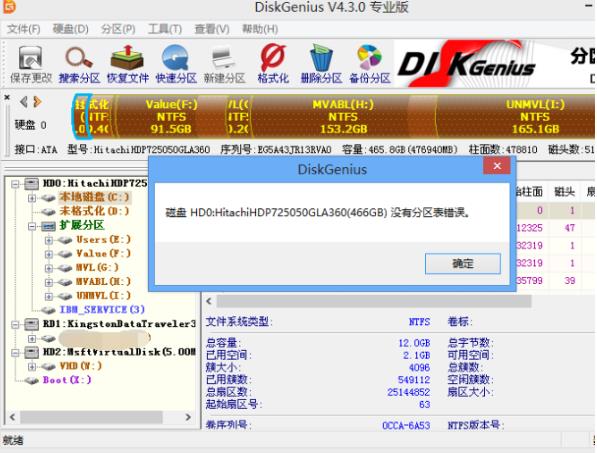Select the Format (格式化) toolbar icon
The image size is (597, 453).
273,65
